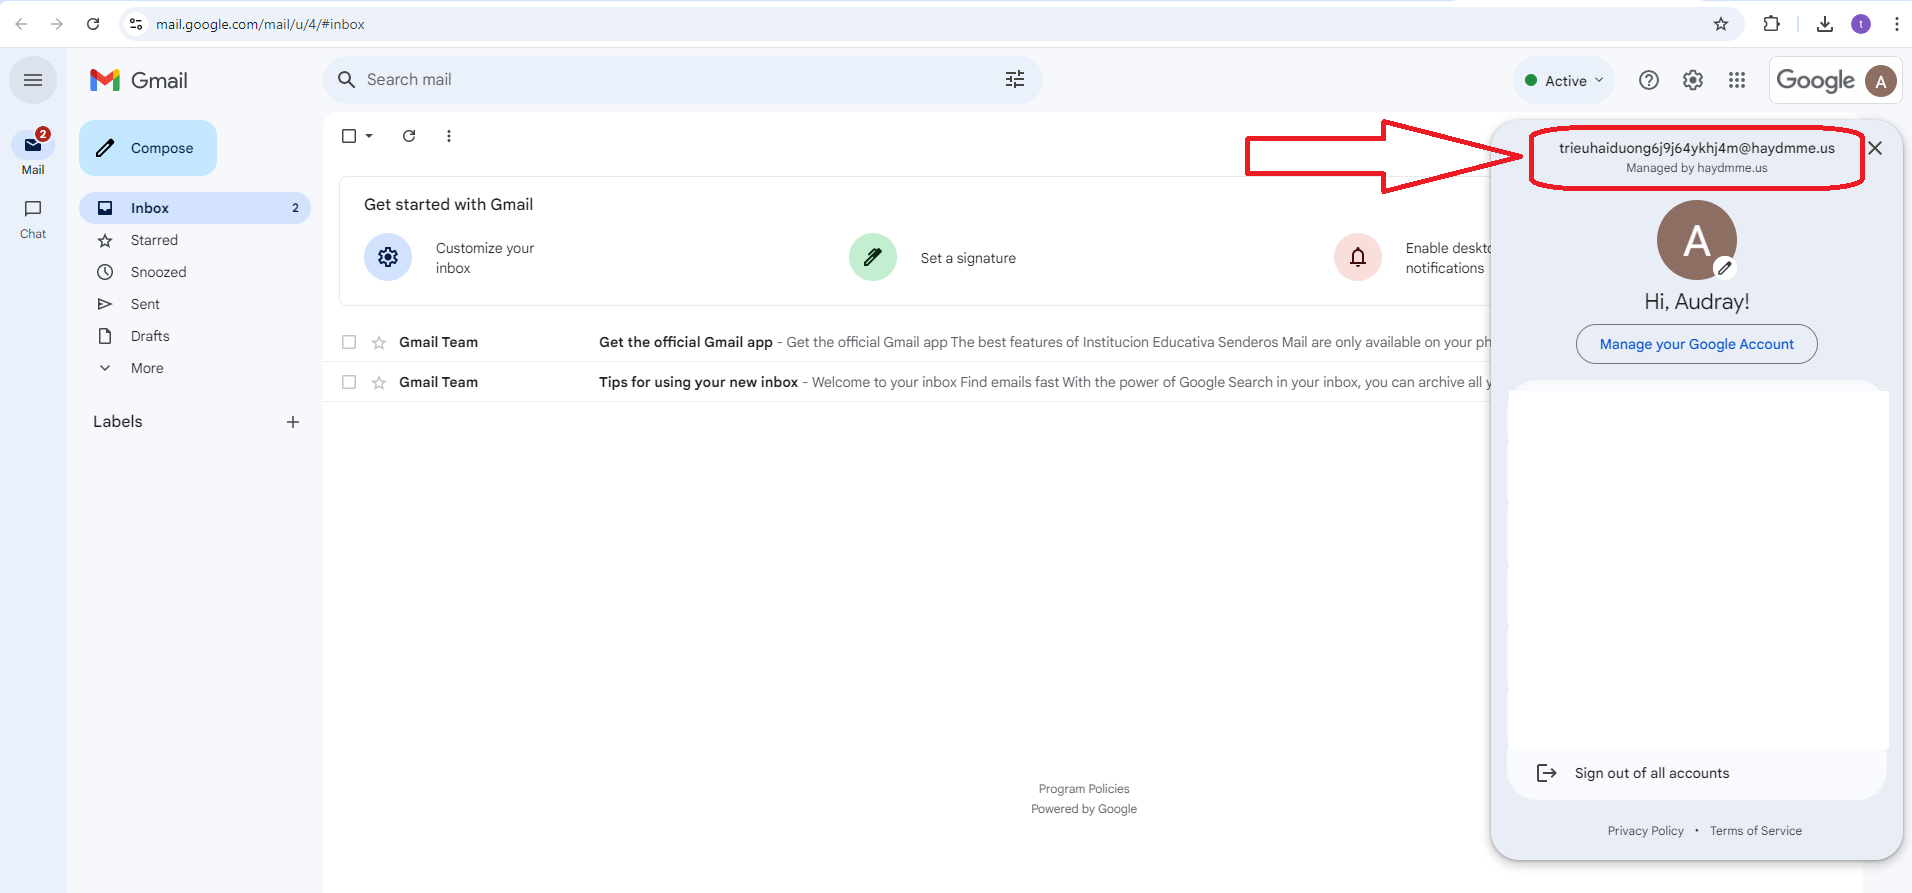Click the plus icon to create a new label
Viewport: 1912px width, 893px height.
[293, 422]
